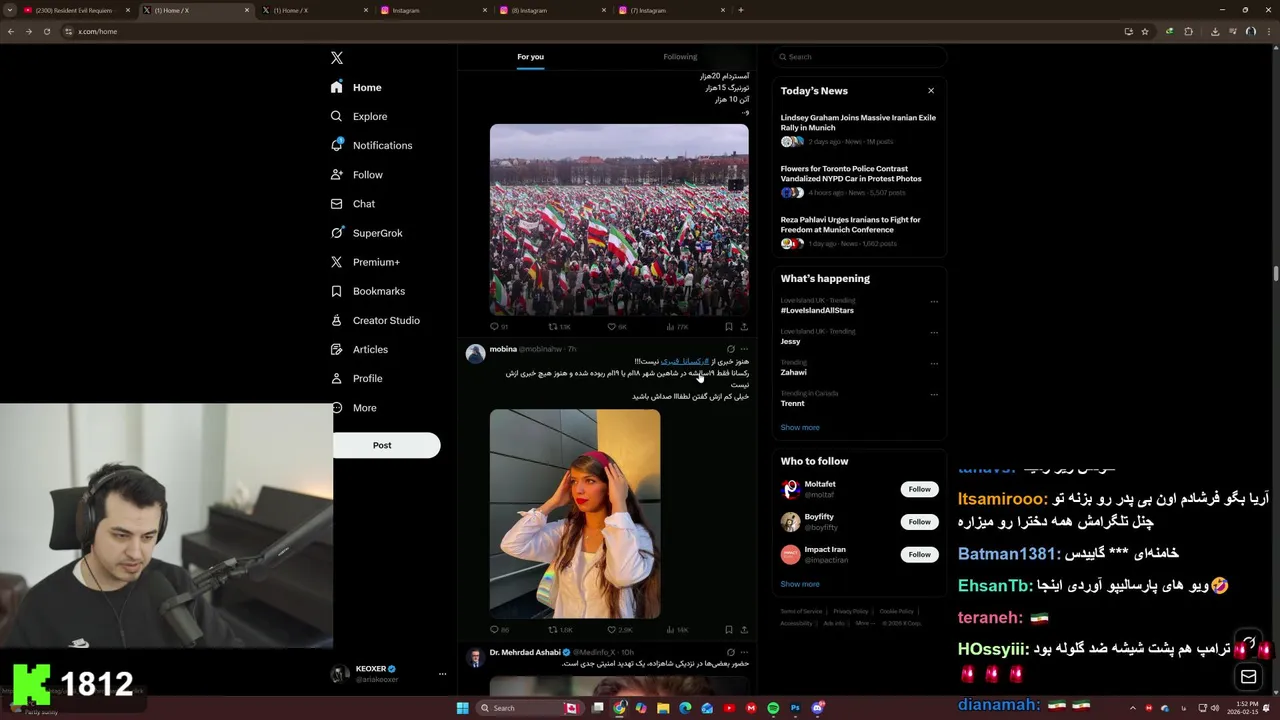Open Discord from the taskbar

(x=817, y=708)
